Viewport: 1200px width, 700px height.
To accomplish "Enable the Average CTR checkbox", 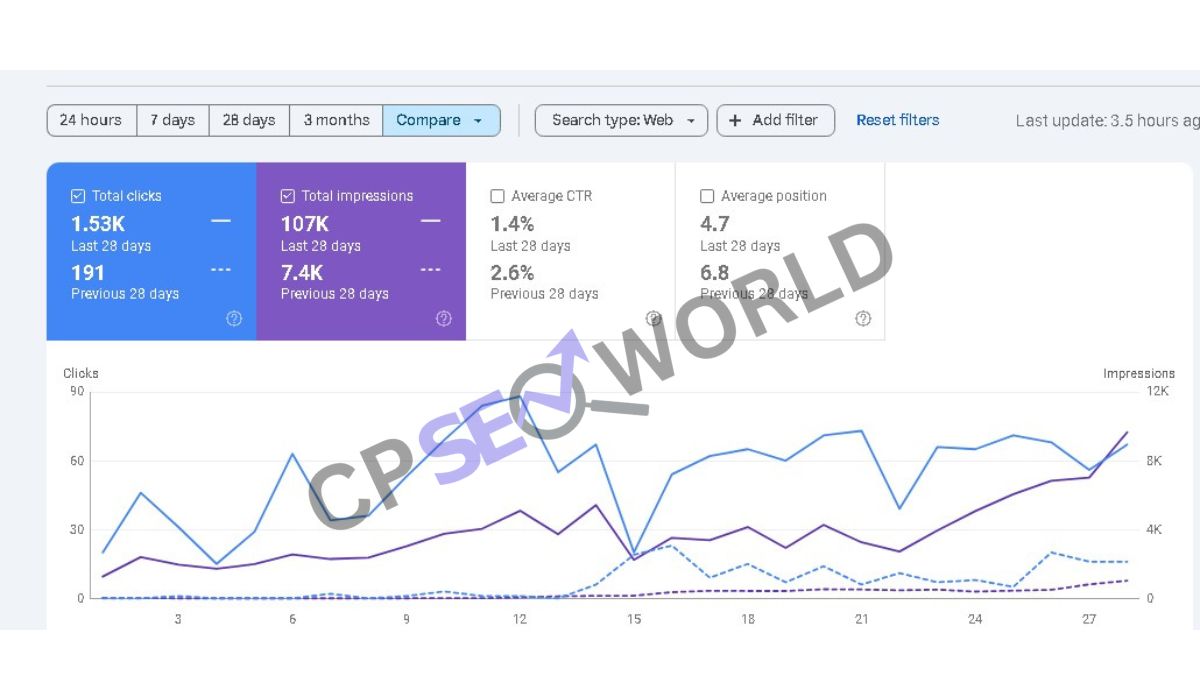I will (497, 196).
